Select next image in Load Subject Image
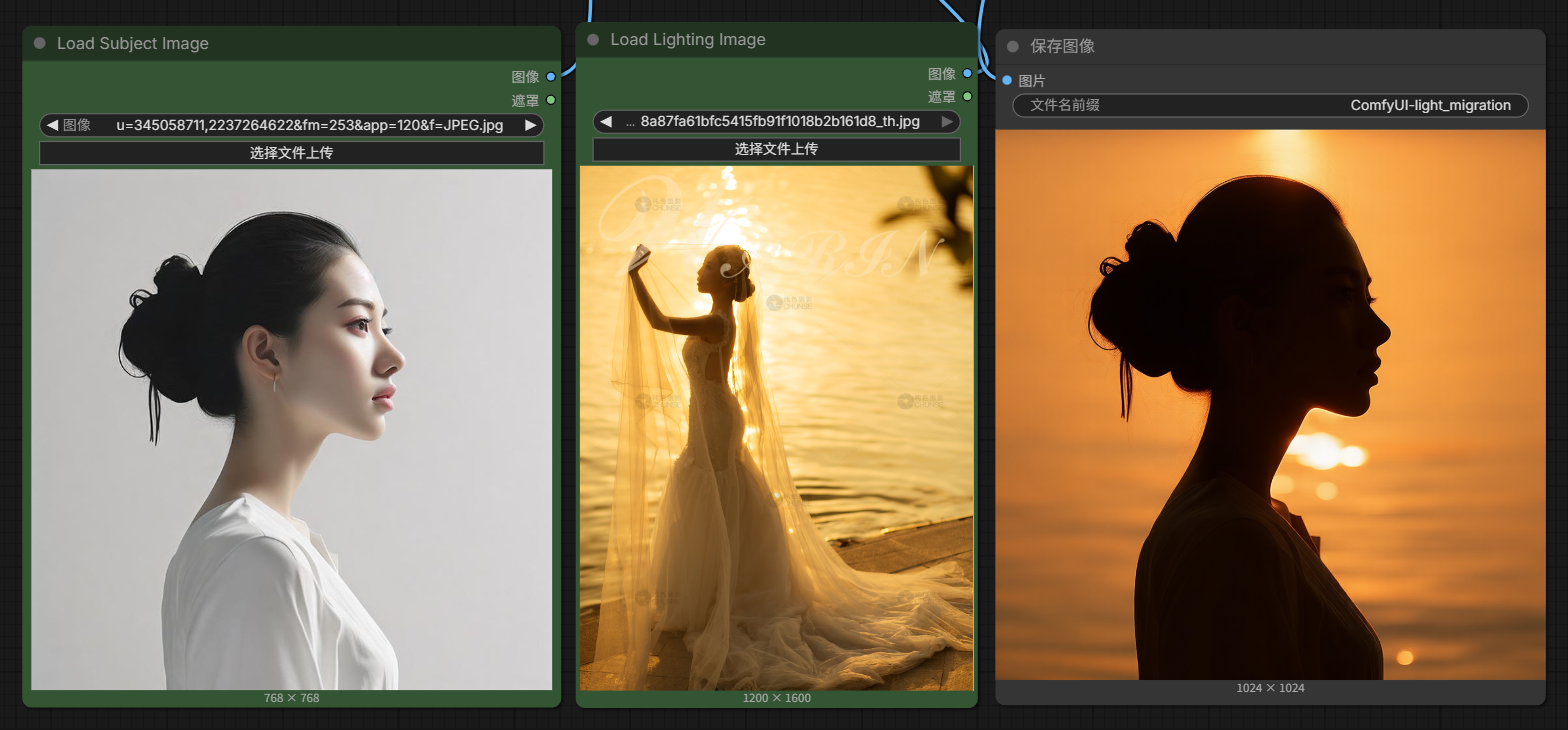The width and height of the screenshot is (1568, 730). [x=531, y=125]
